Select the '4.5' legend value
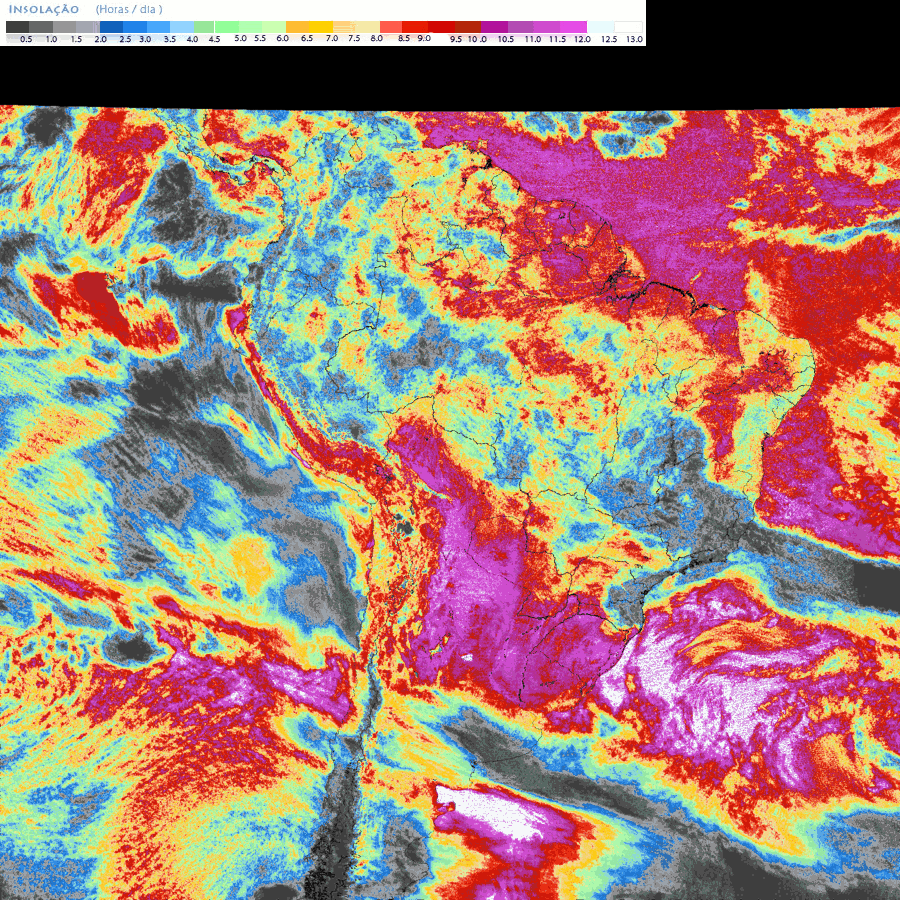The width and height of the screenshot is (900, 900). click(214, 39)
